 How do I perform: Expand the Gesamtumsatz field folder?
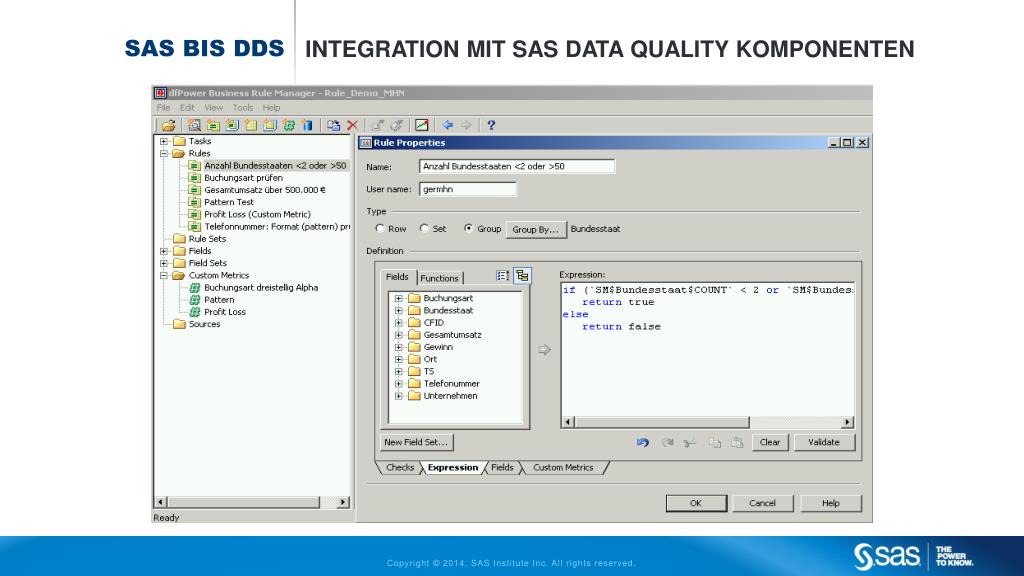click(x=398, y=335)
